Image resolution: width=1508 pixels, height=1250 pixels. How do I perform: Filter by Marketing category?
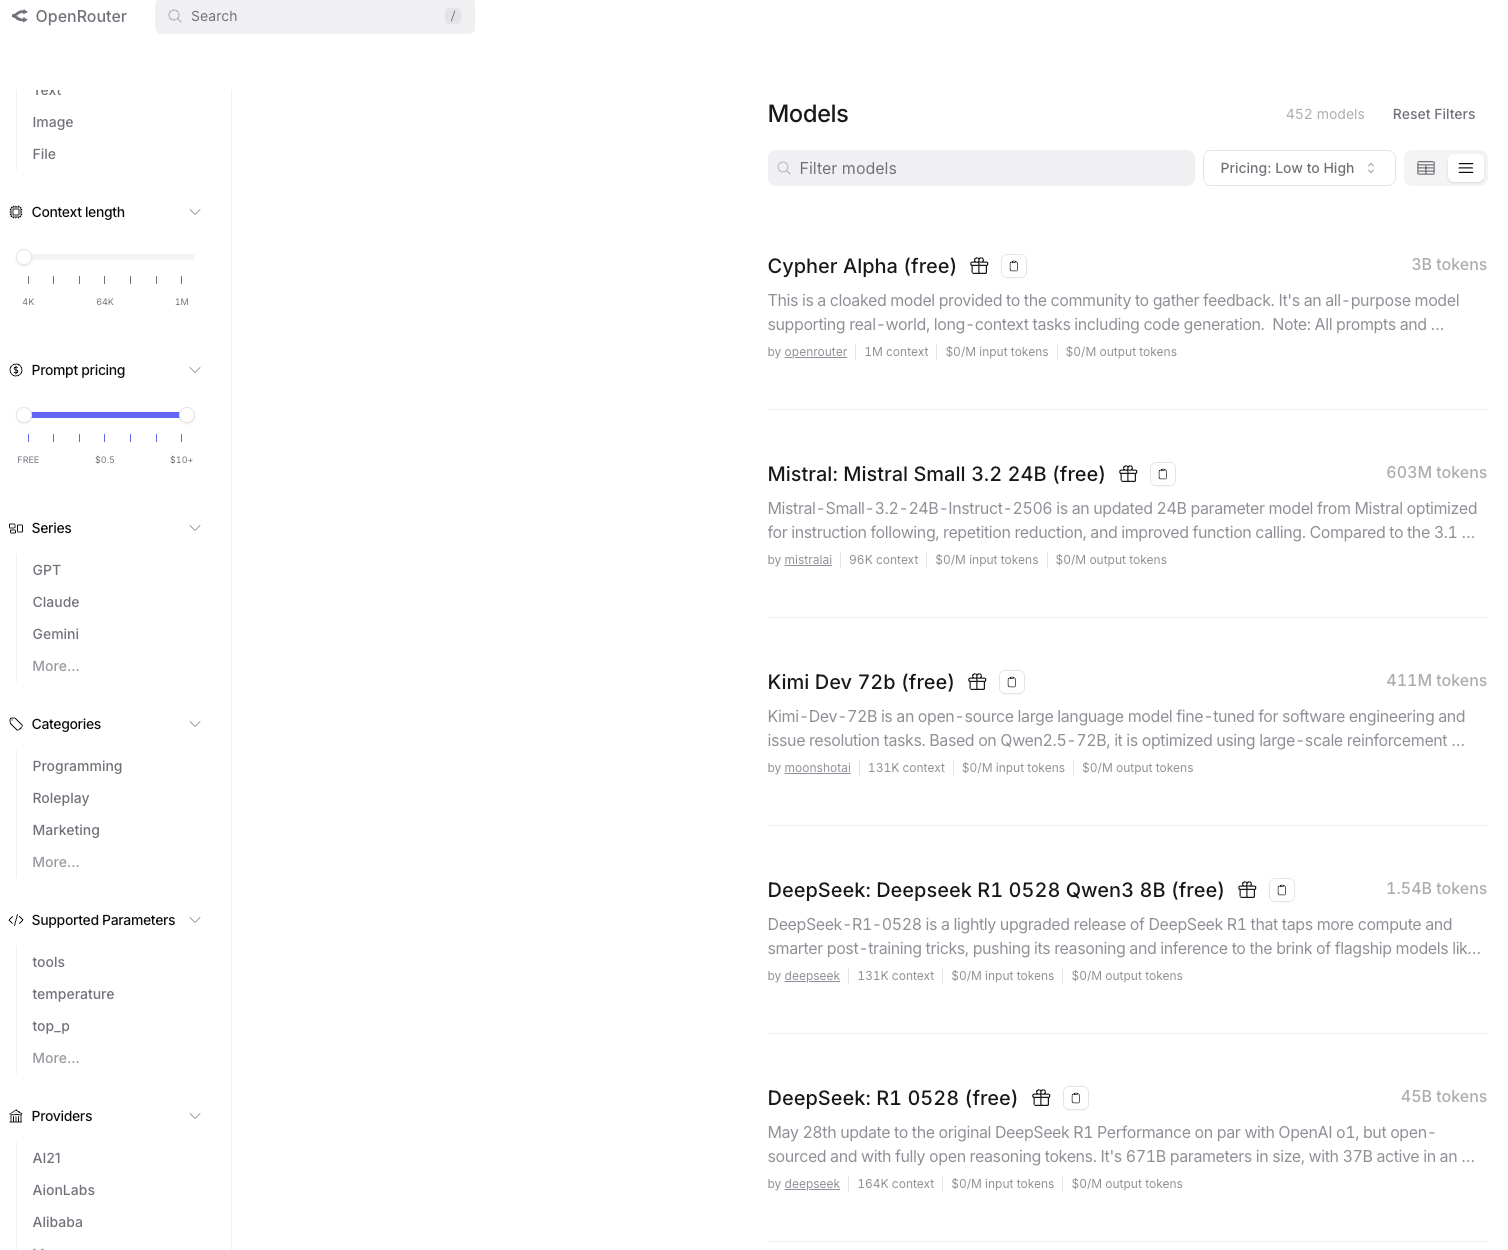point(66,830)
